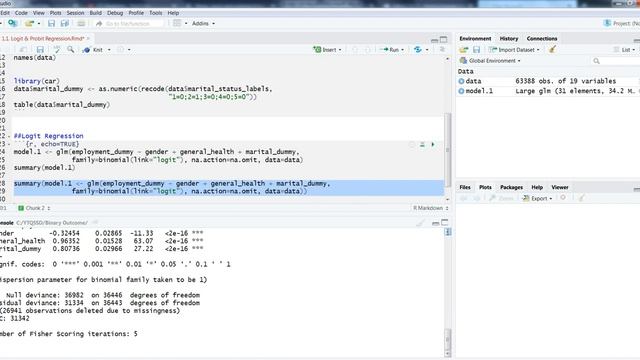
Task: Open the Chunk 2 navigation dropdown
Action: (x=34, y=208)
